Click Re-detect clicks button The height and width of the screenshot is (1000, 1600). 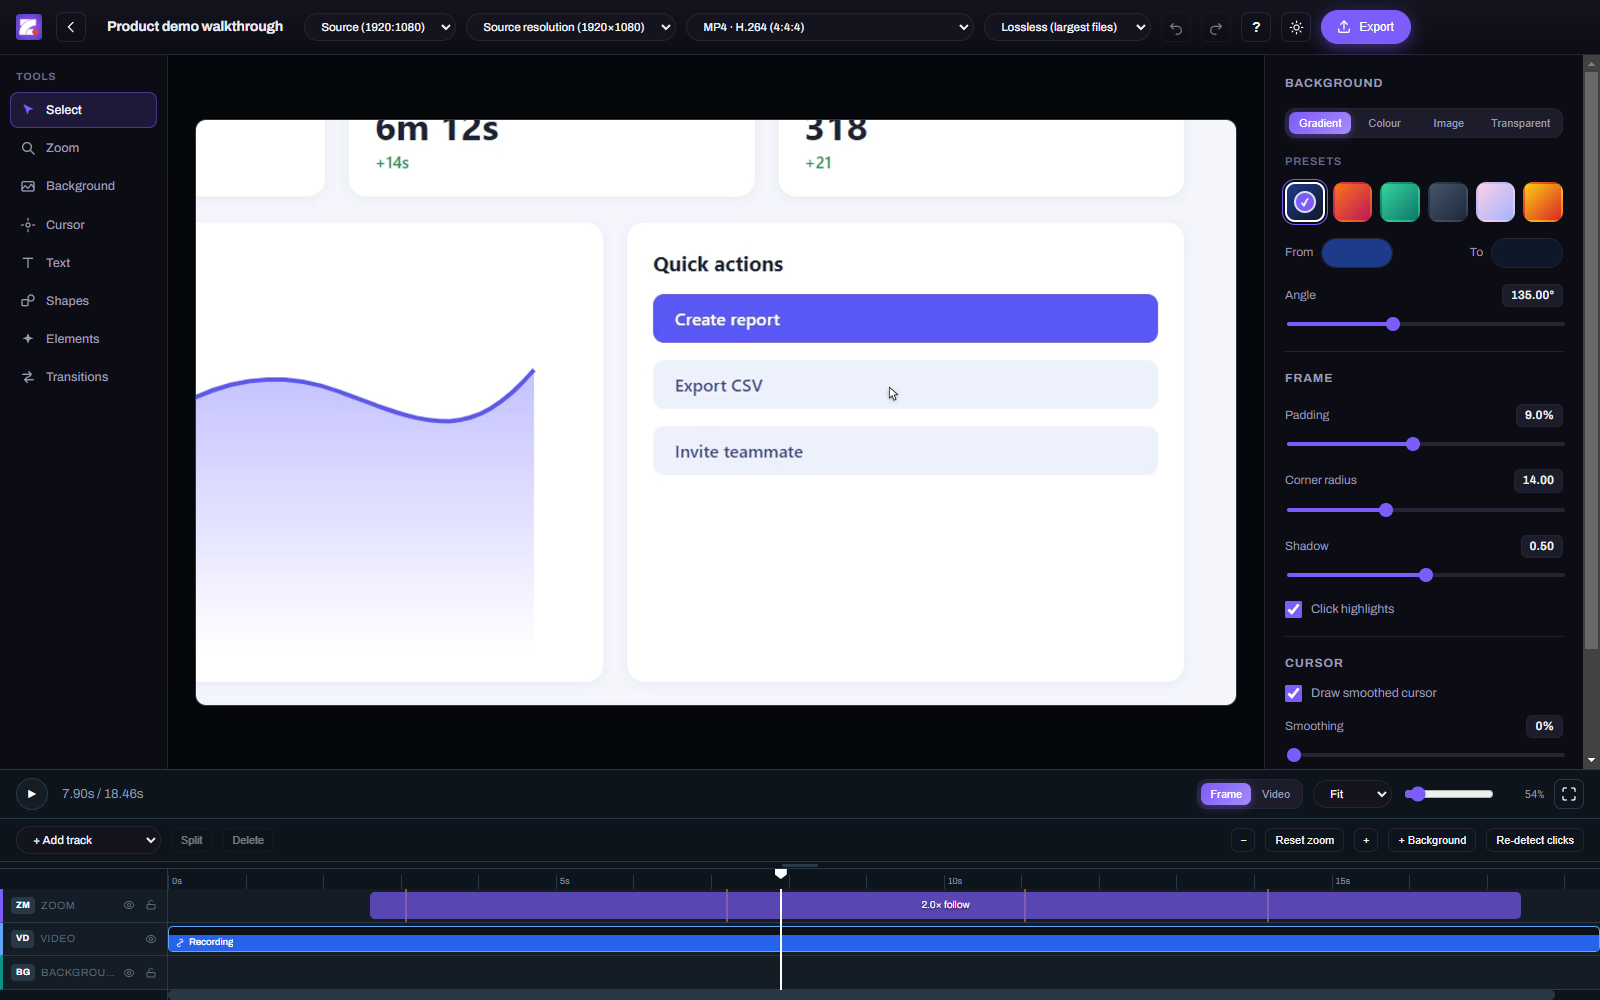1534,840
